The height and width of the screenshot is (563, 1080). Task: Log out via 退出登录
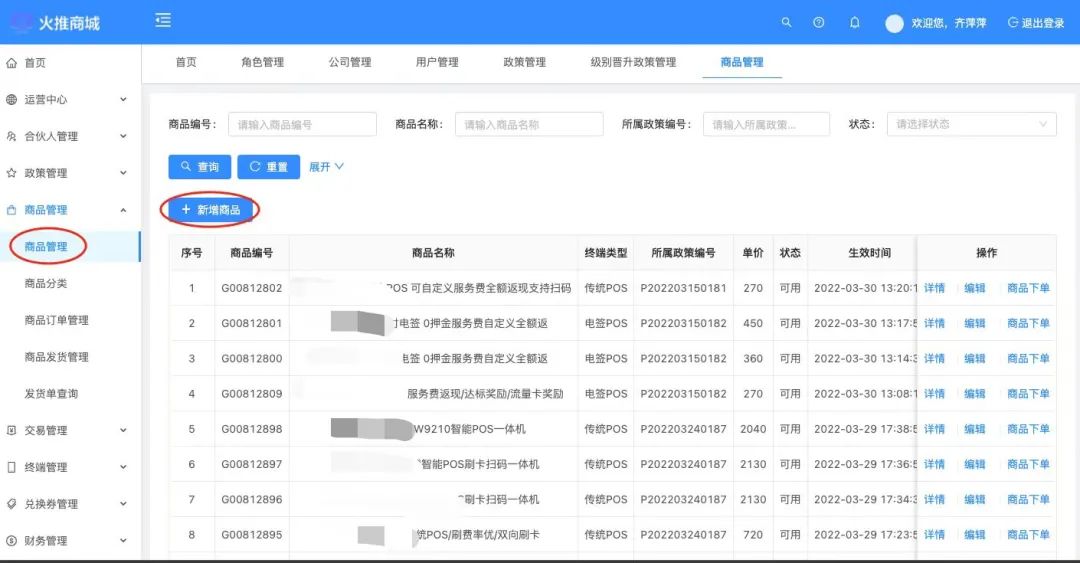(x=1036, y=23)
